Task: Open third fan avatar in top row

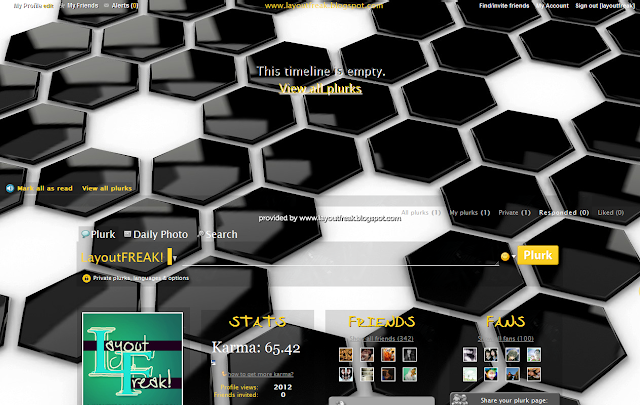Action: pyautogui.click(x=513, y=354)
